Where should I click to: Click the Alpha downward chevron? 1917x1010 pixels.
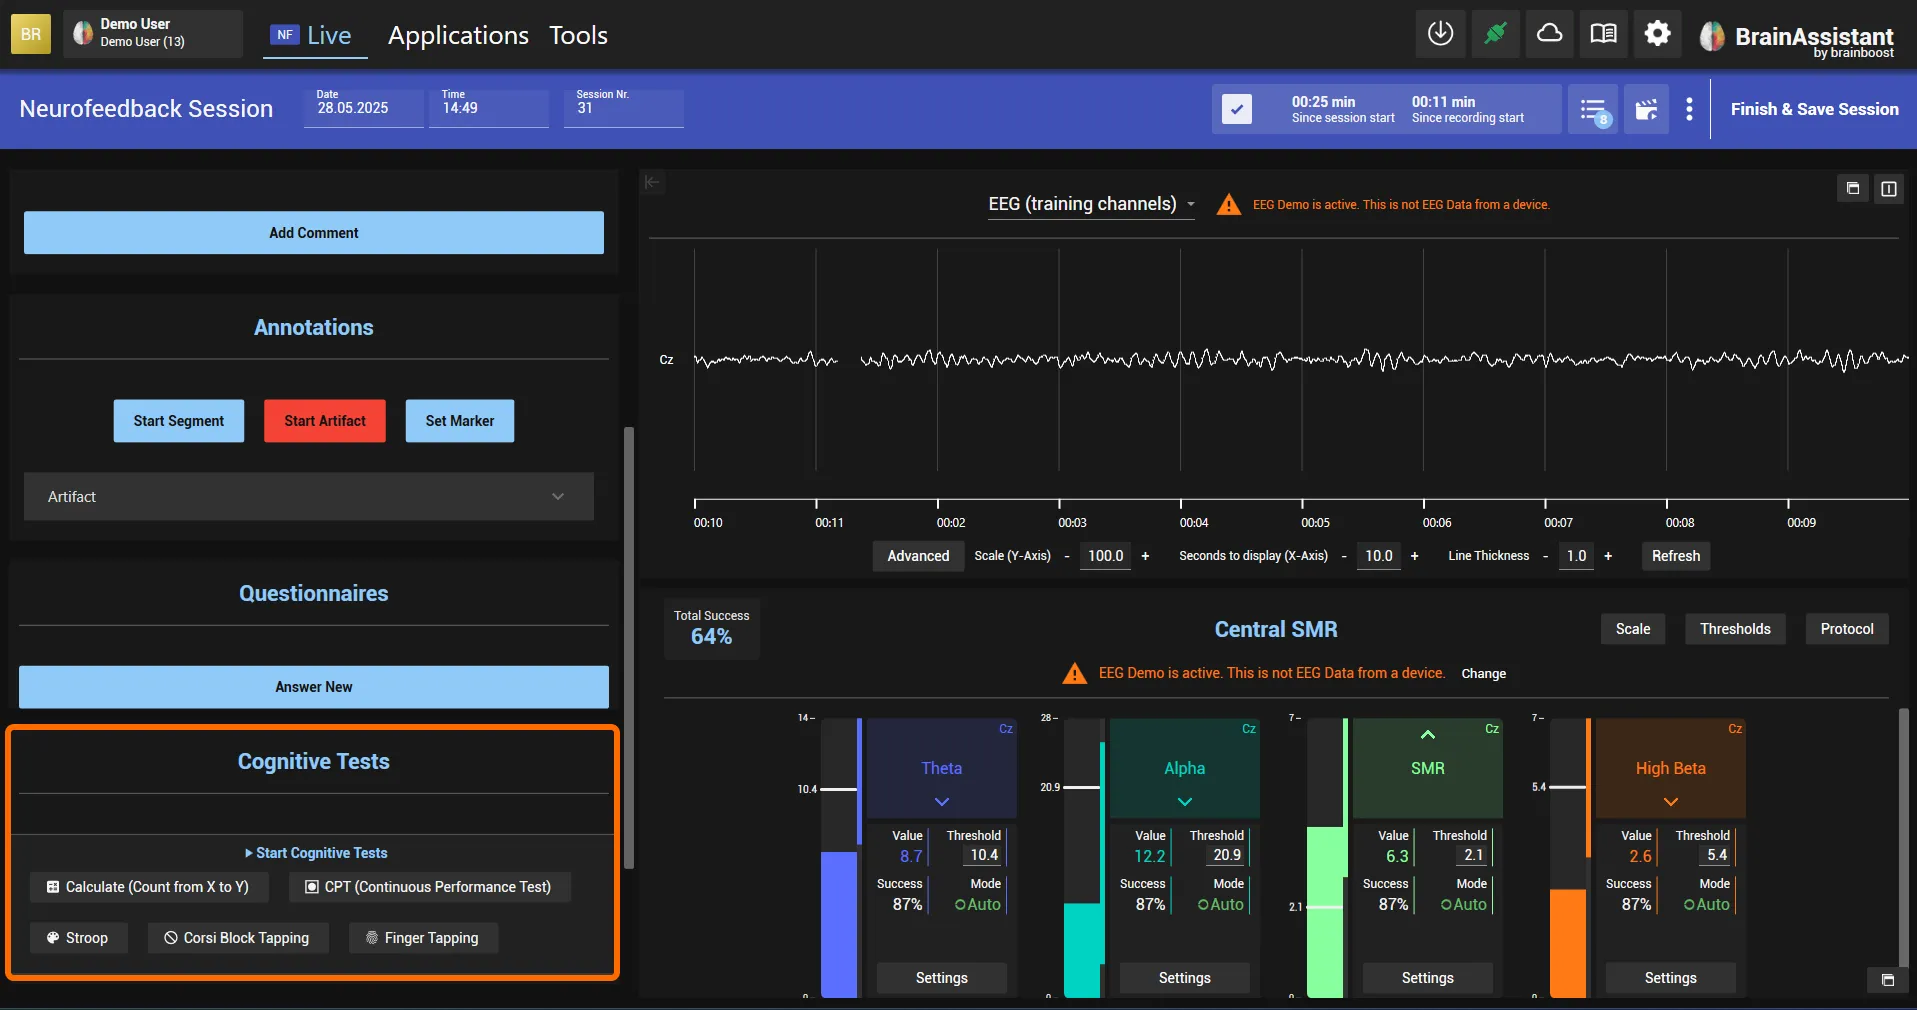[x=1185, y=802]
